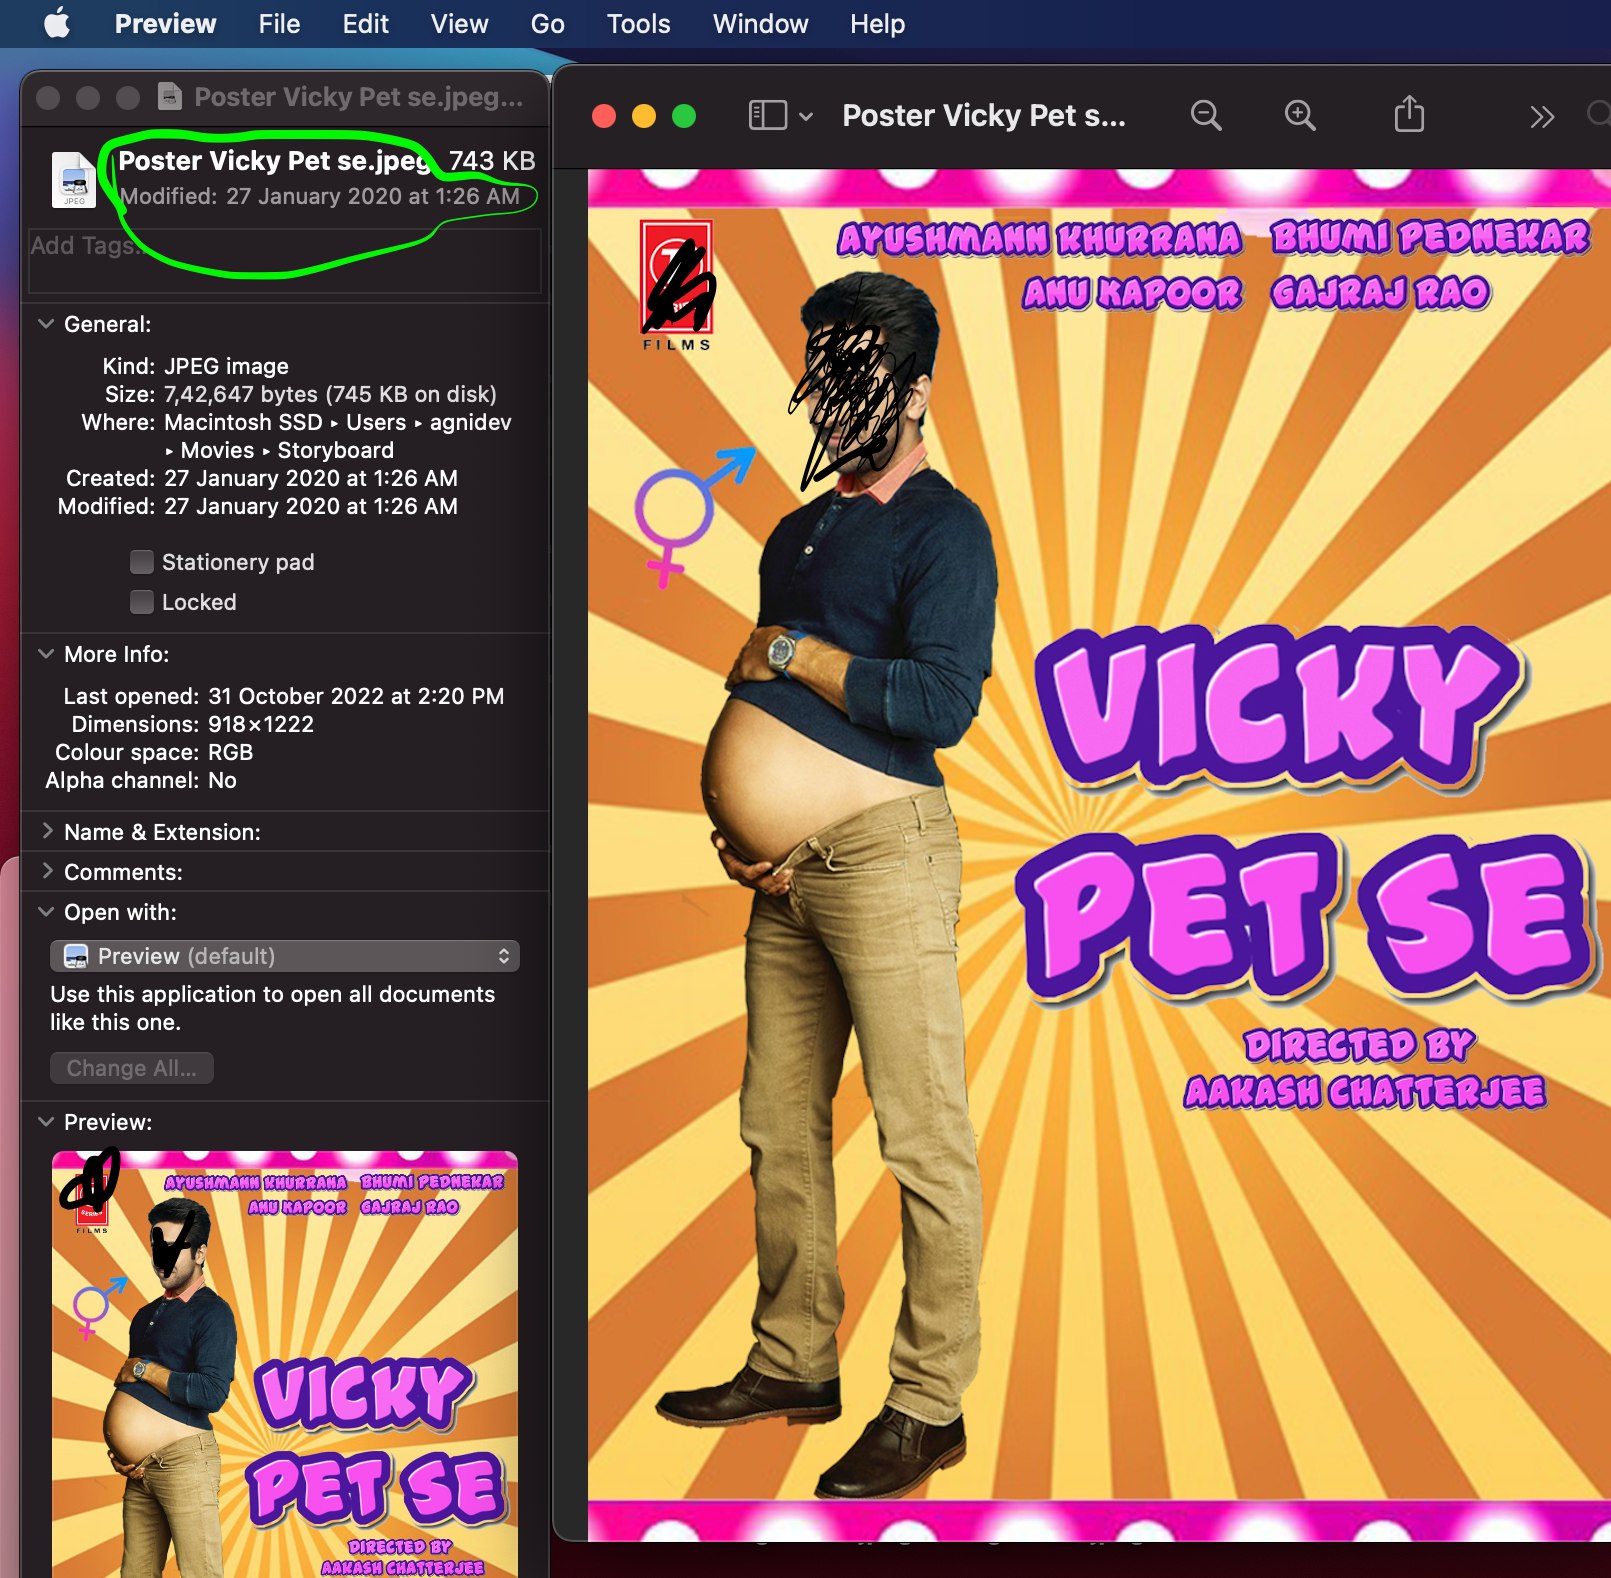Viewport: 1611px width, 1578px height.
Task: Collapse the General section
Action: click(46, 324)
